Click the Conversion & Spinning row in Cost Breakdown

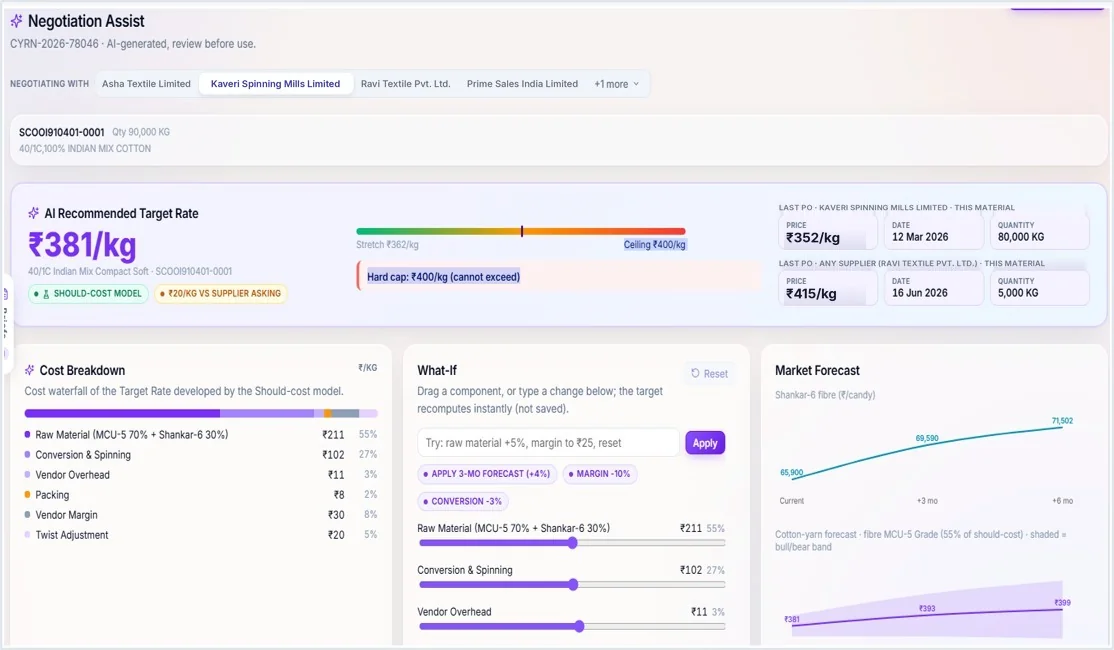tap(201, 455)
